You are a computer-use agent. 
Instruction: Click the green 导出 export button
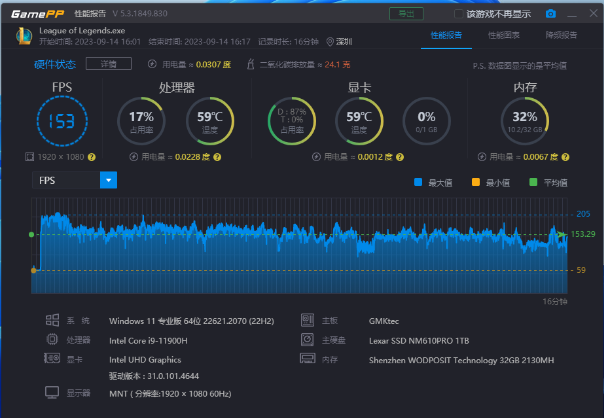click(x=404, y=14)
